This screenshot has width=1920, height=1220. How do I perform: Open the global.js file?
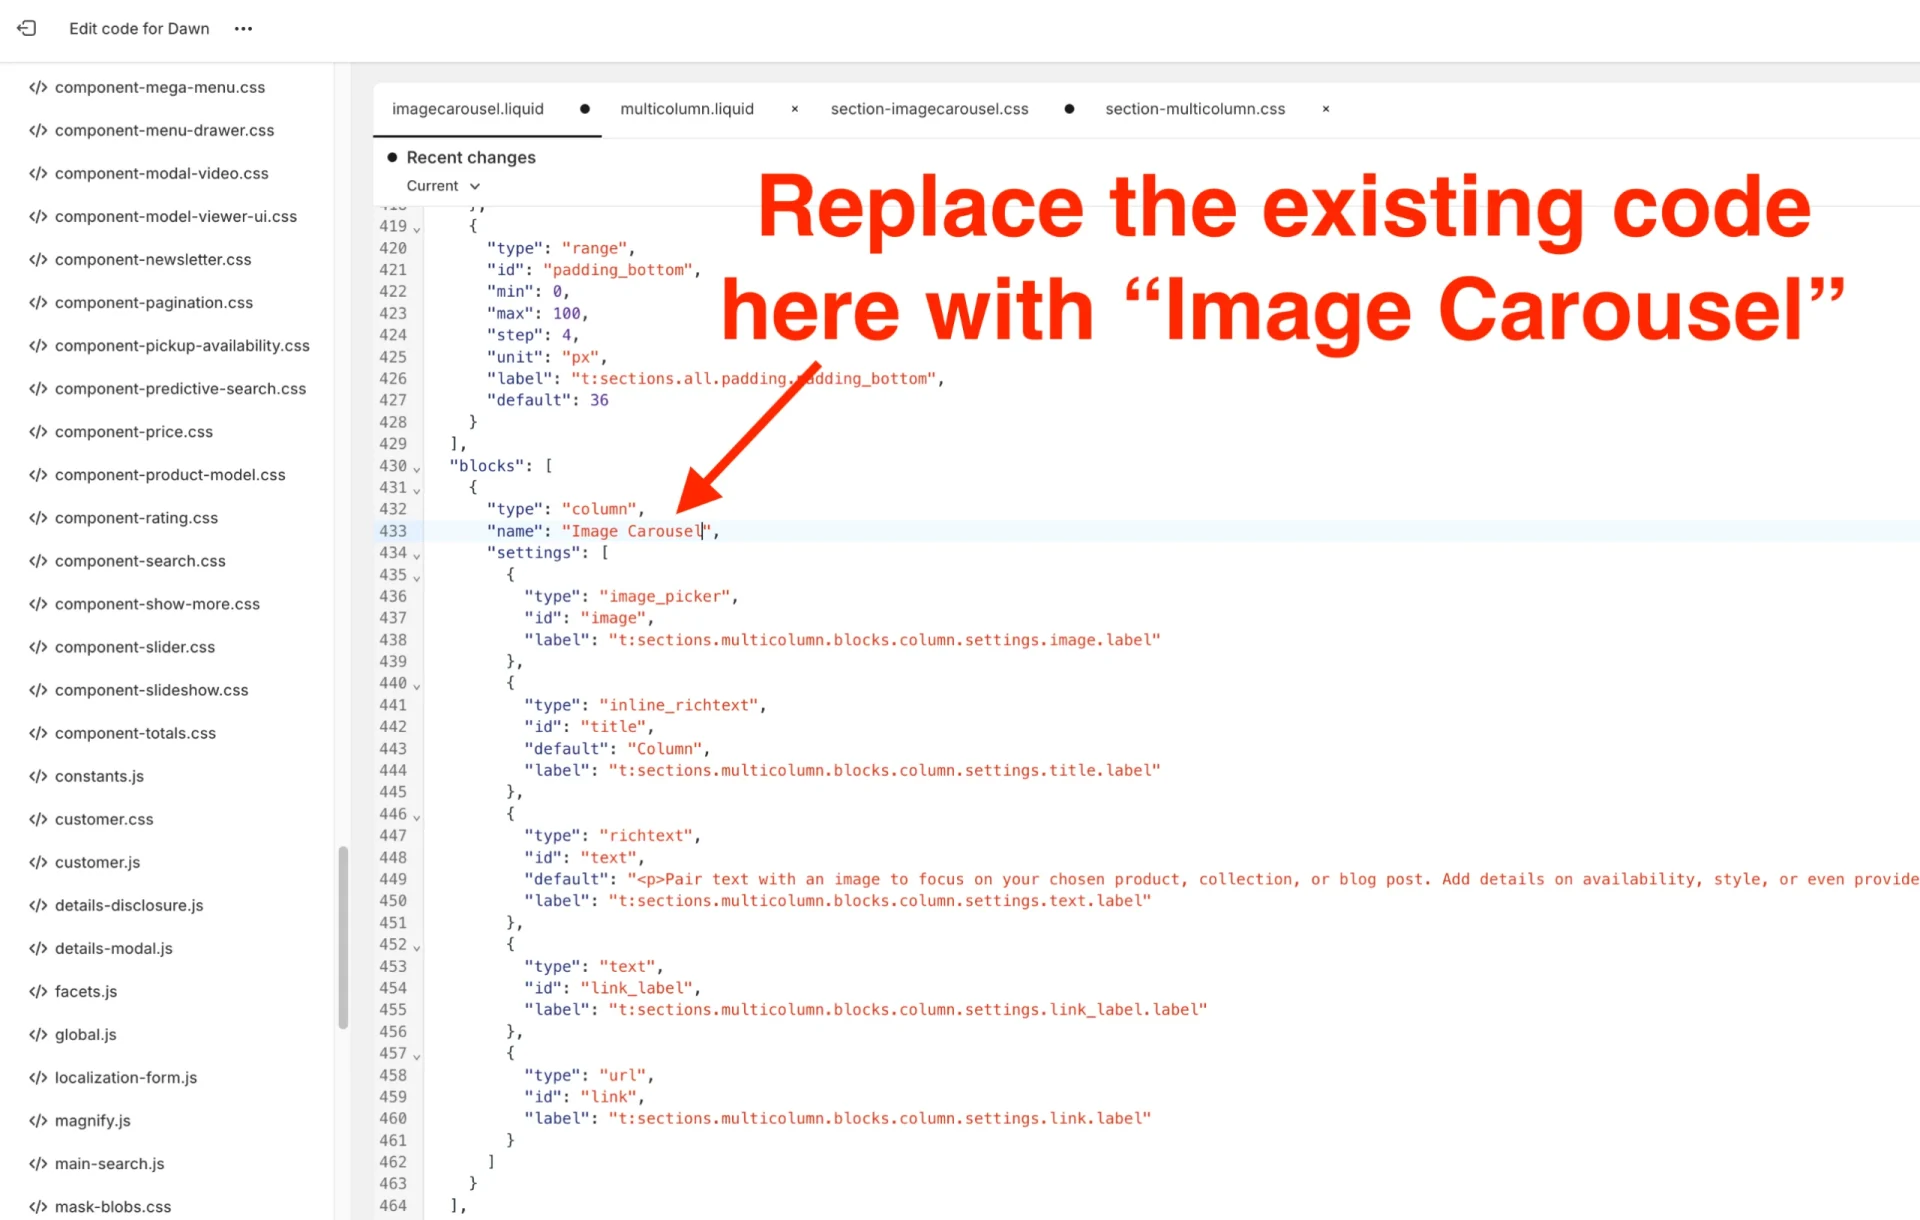click(x=85, y=1034)
